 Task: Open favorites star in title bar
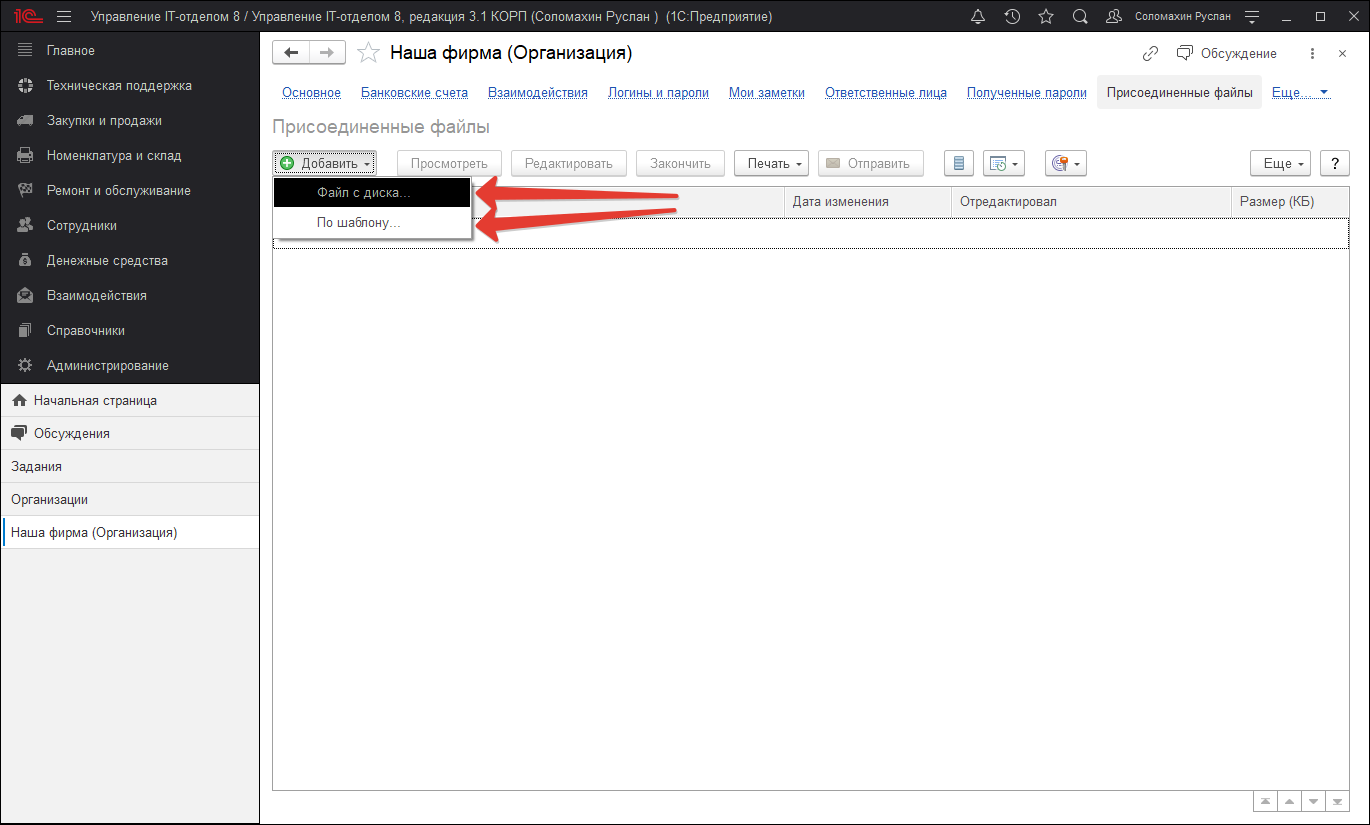[x=1046, y=17]
